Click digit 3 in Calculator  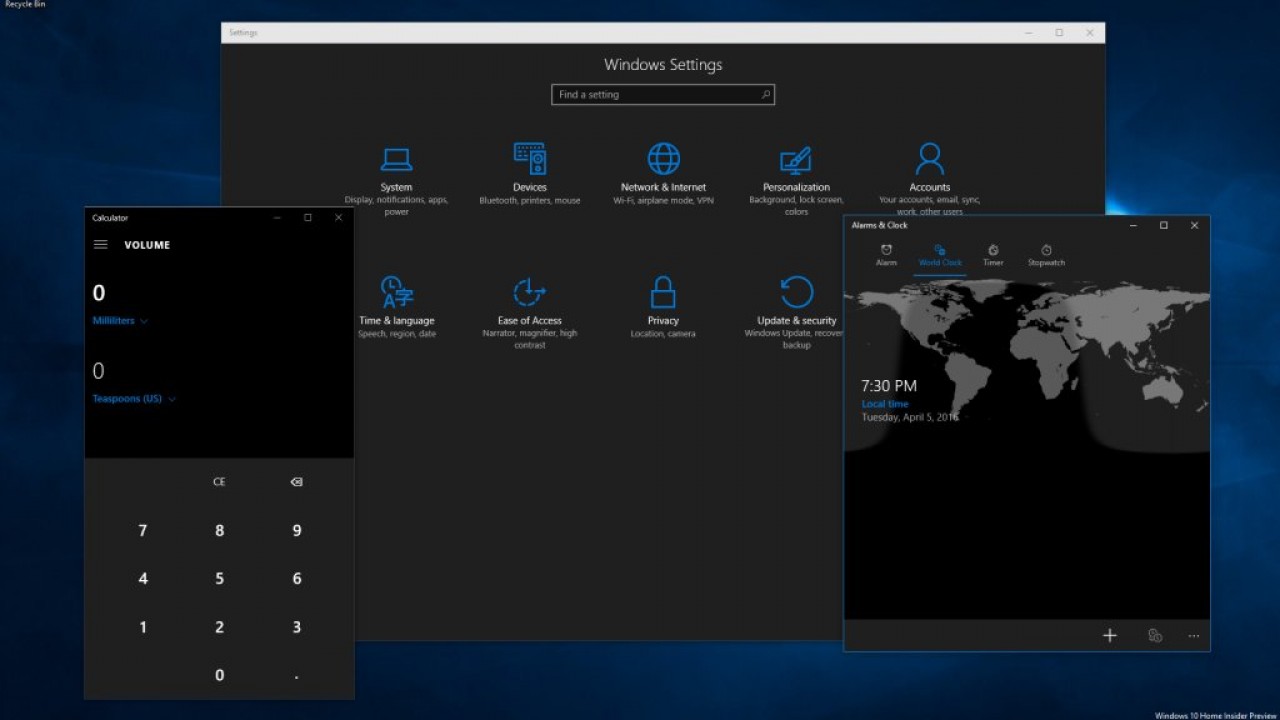tap(296, 627)
